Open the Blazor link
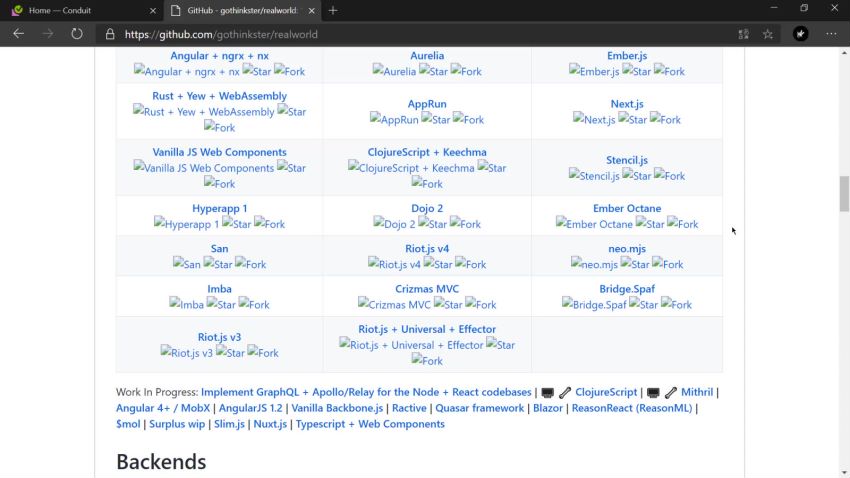Image resolution: width=850 pixels, height=478 pixels. 548,408
